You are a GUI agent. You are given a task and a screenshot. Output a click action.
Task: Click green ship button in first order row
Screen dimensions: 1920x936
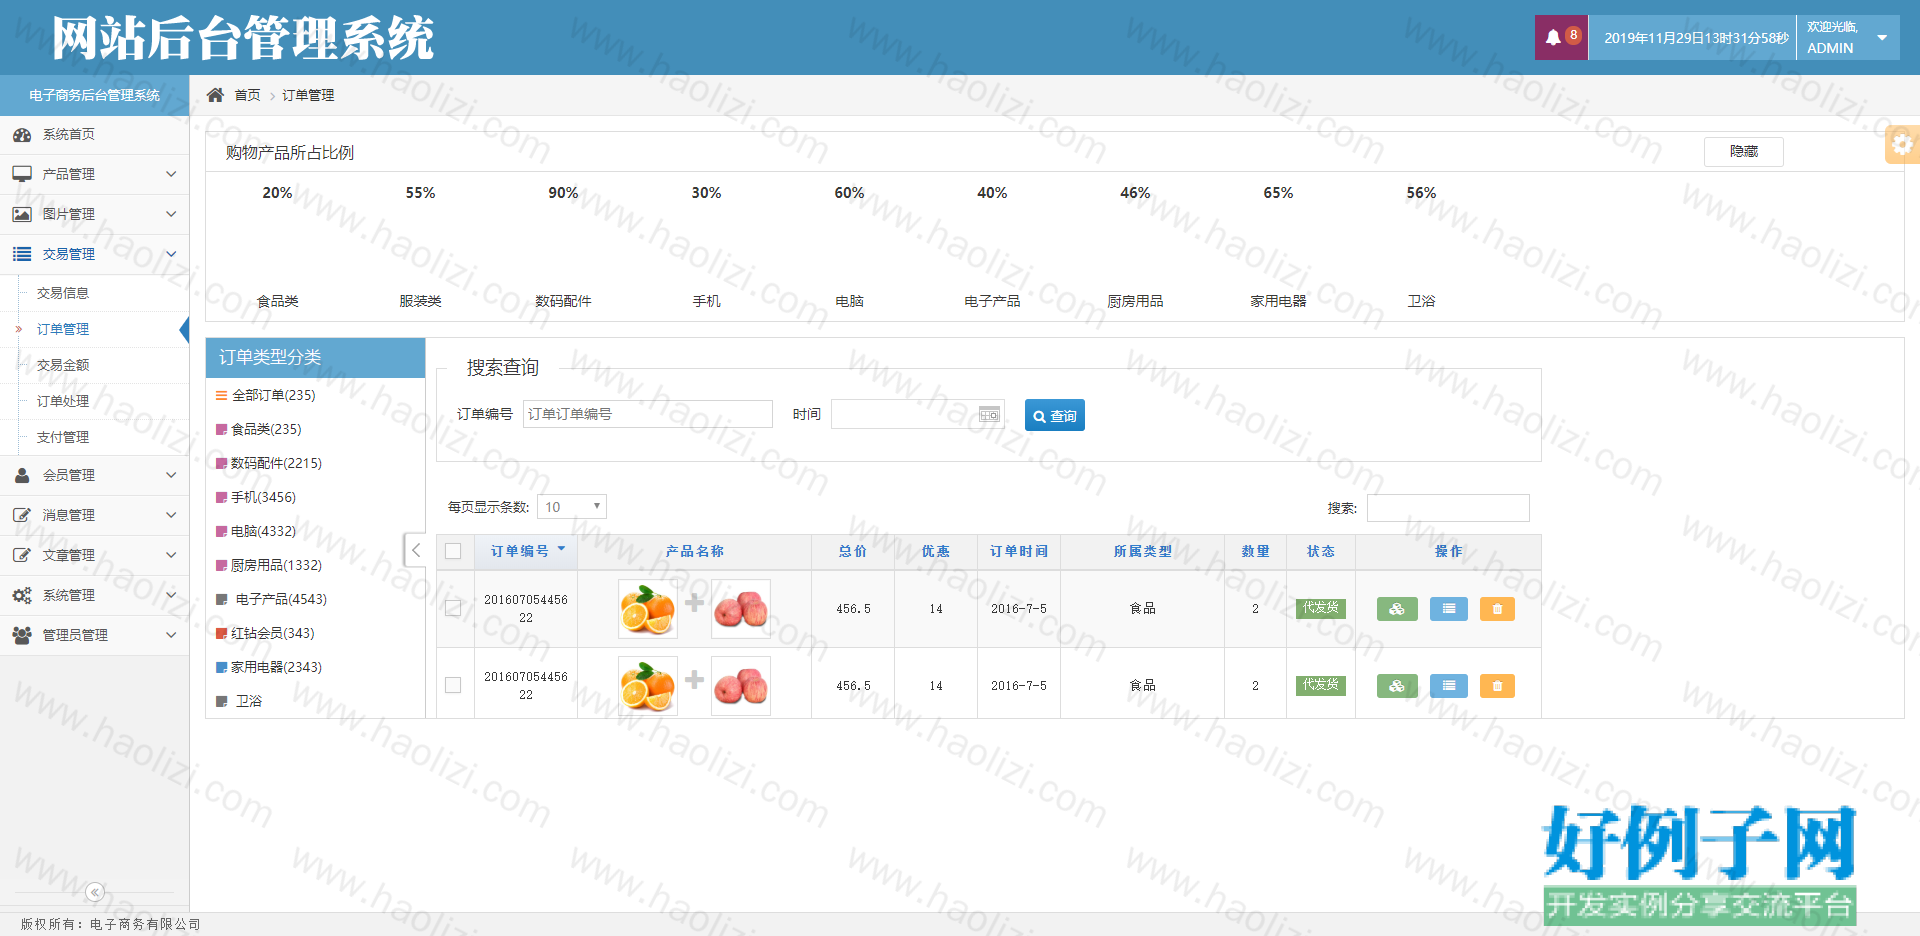click(1397, 609)
